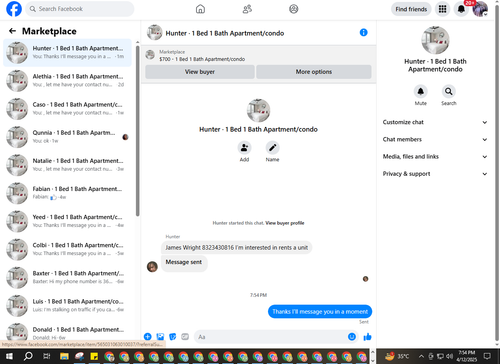Screen dimensions: 500x364
Task: Expand Media, files and links section
Action: coord(435,157)
